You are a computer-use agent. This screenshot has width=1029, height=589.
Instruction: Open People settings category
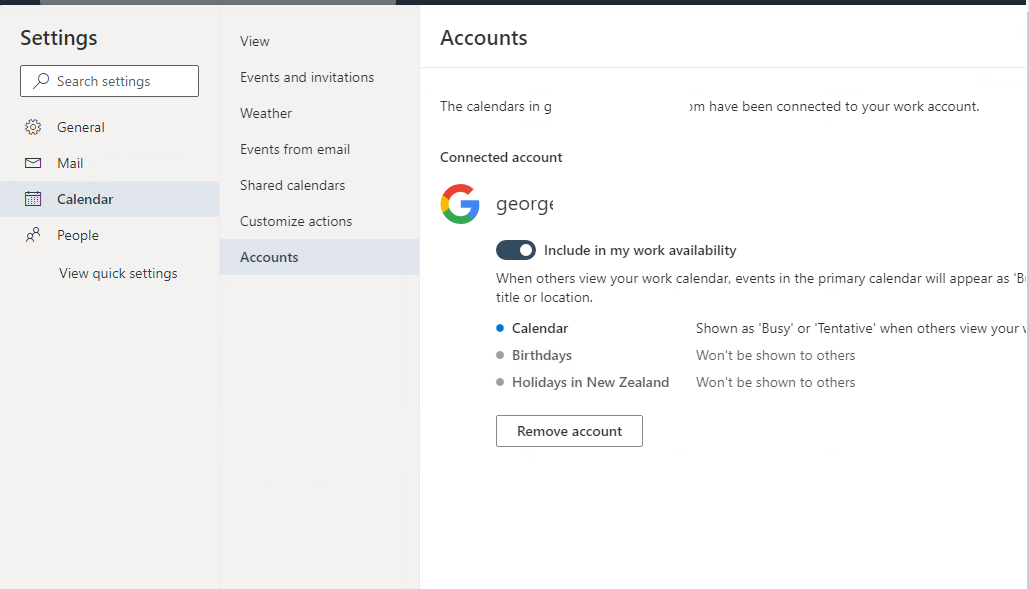click(110, 235)
